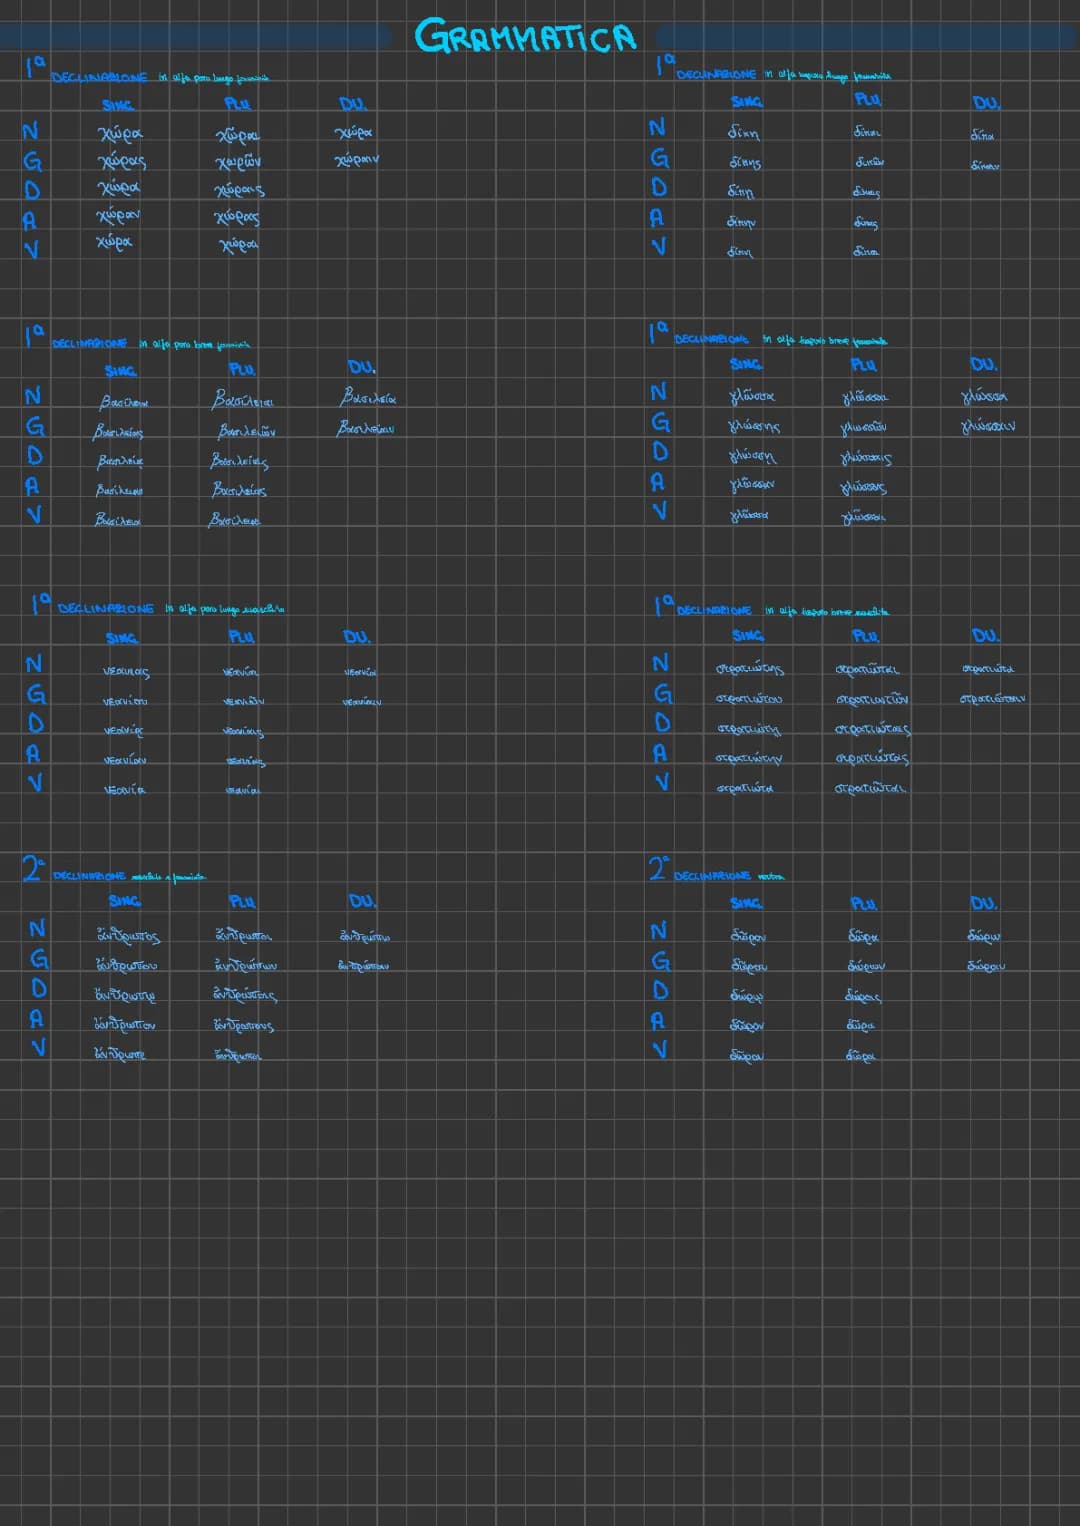Click genitive singular γλώσσης
The image size is (1080, 1526).
coord(754,427)
